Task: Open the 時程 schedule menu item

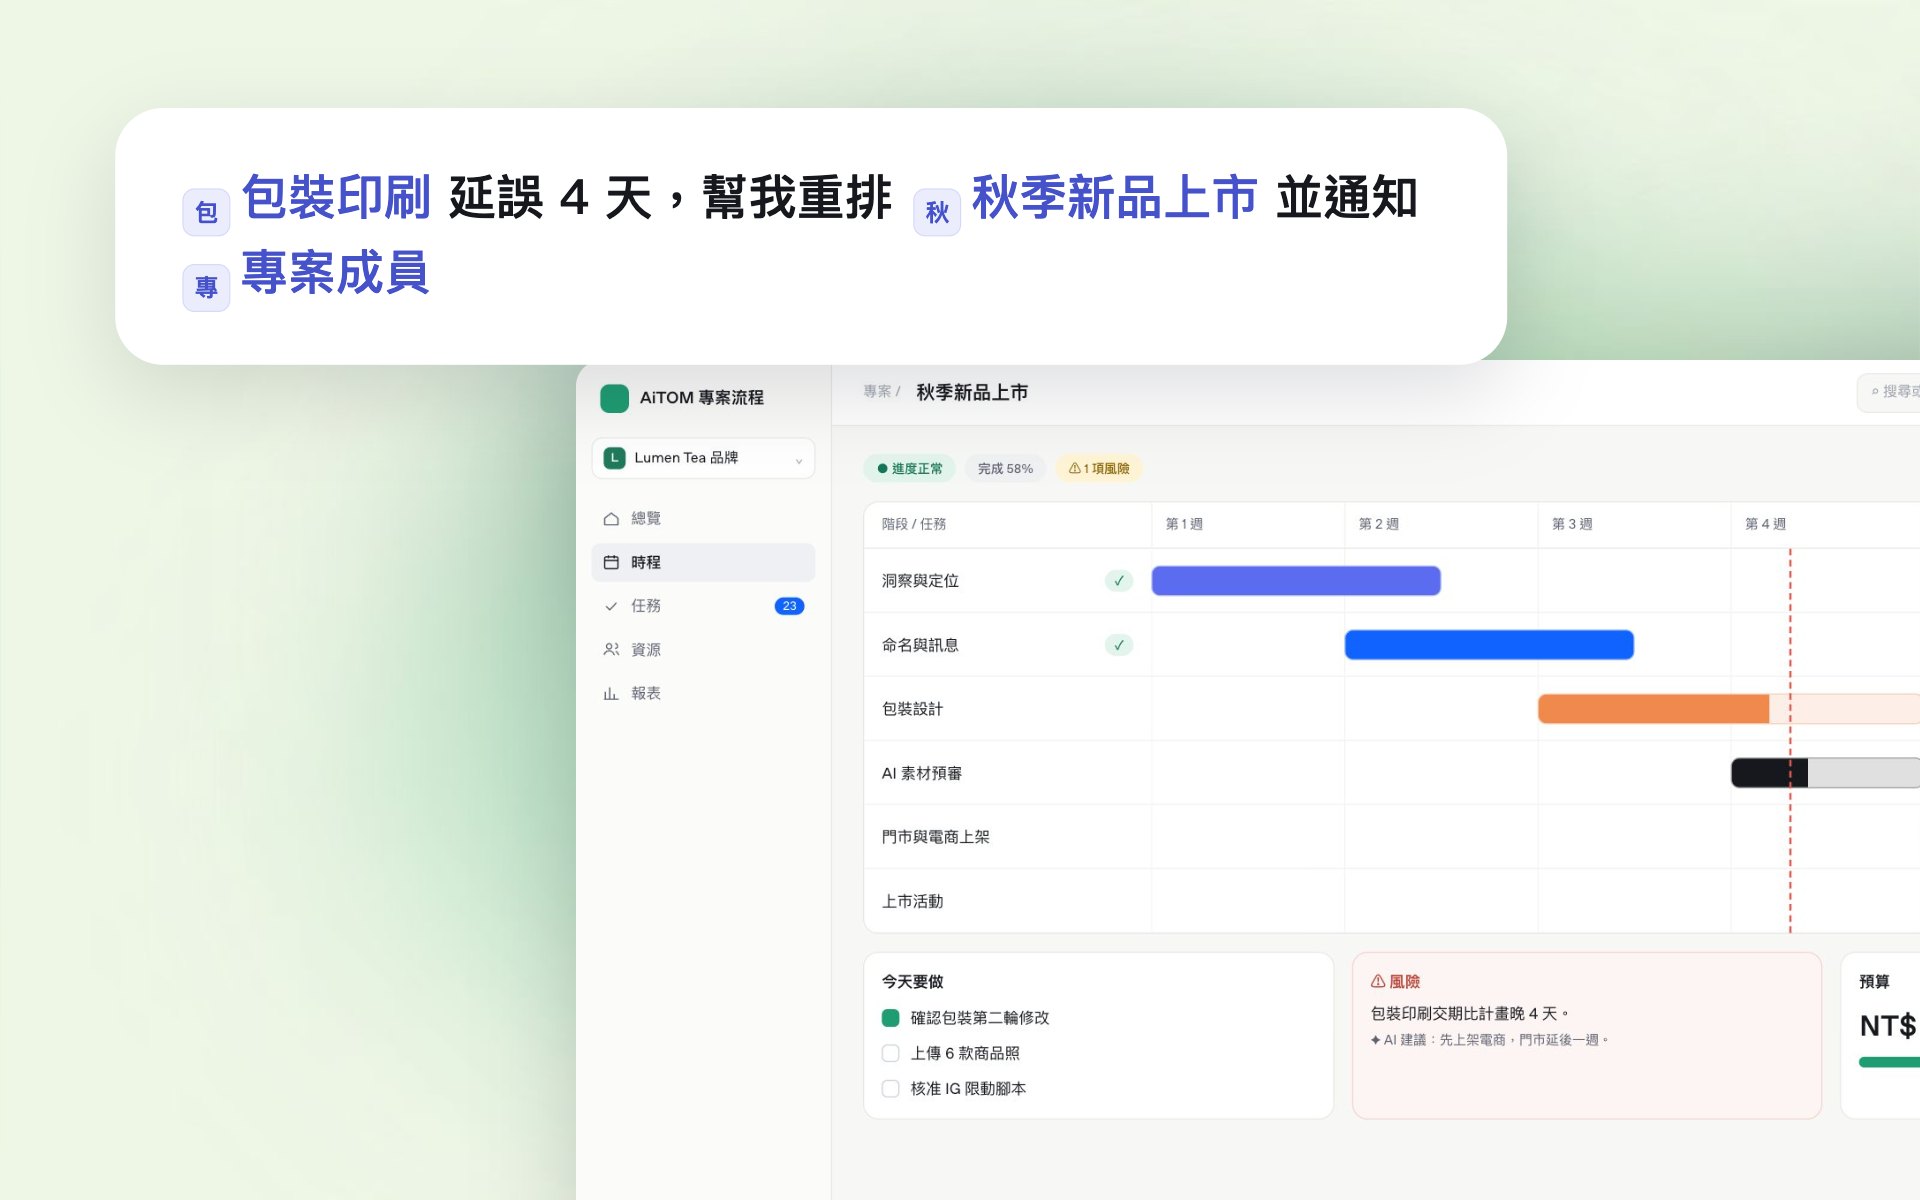Action: click(x=703, y=562)
